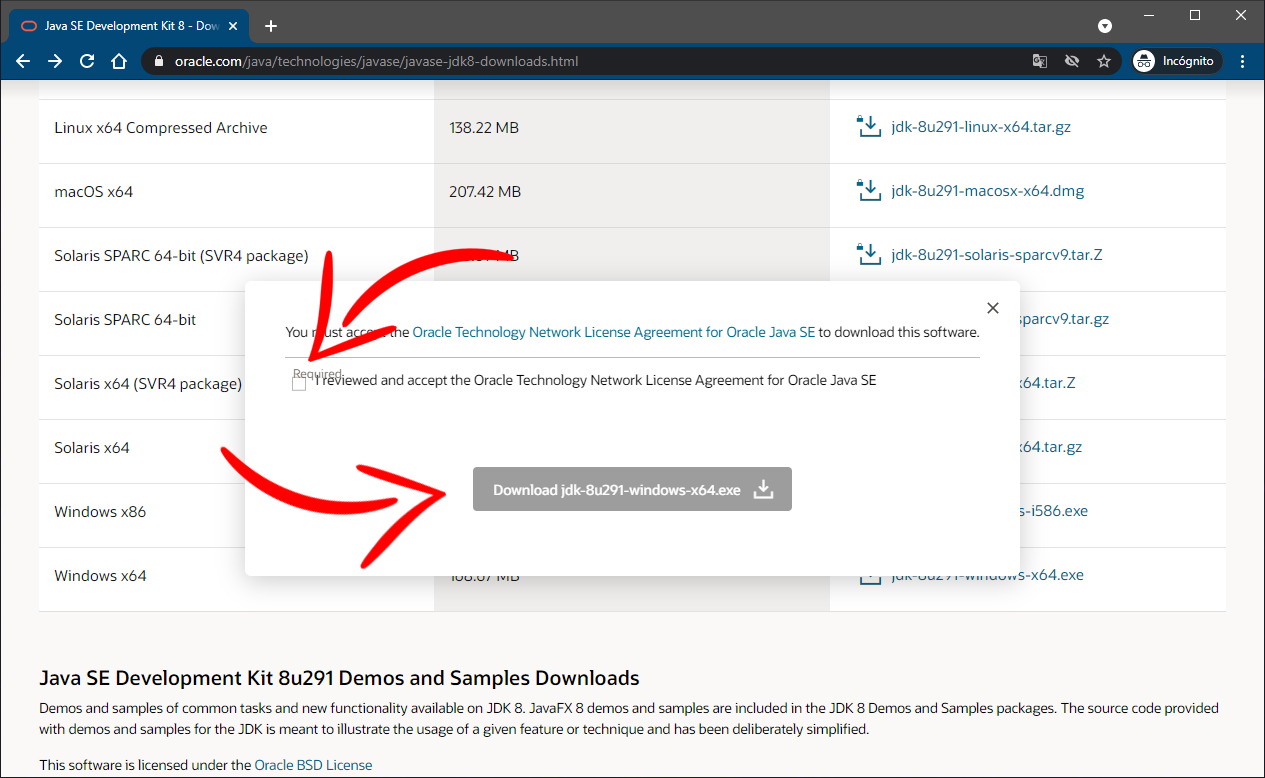1265x778 pixels.
Task: Click the translate page icon
Action: click(x=1040, y=61)
